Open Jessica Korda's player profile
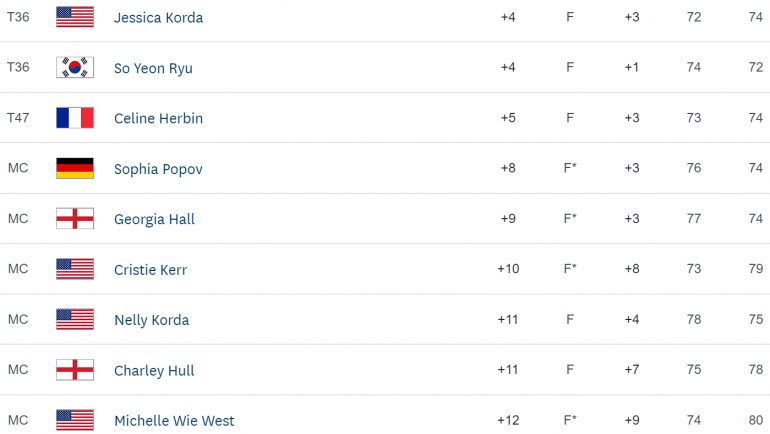 point(158,18)
